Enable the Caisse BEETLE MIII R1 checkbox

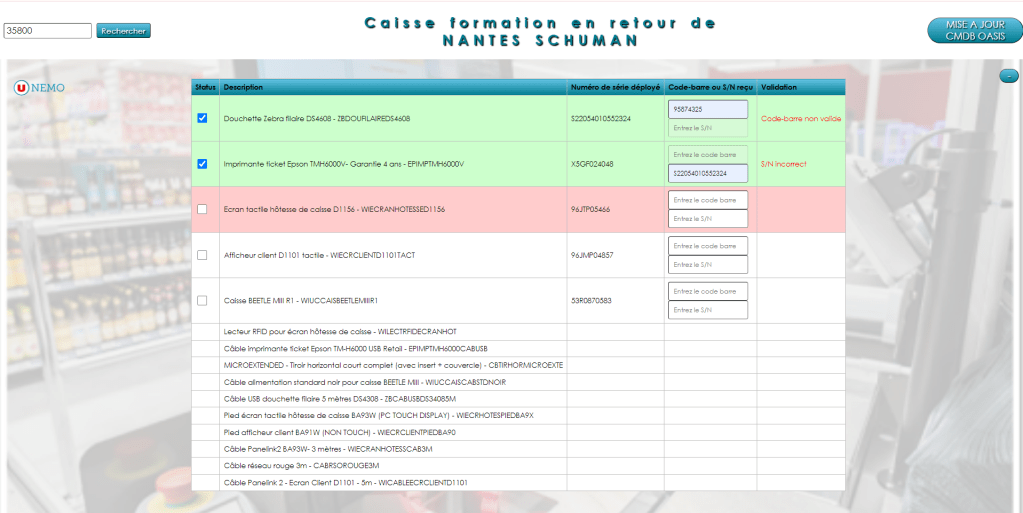point(203,300)
